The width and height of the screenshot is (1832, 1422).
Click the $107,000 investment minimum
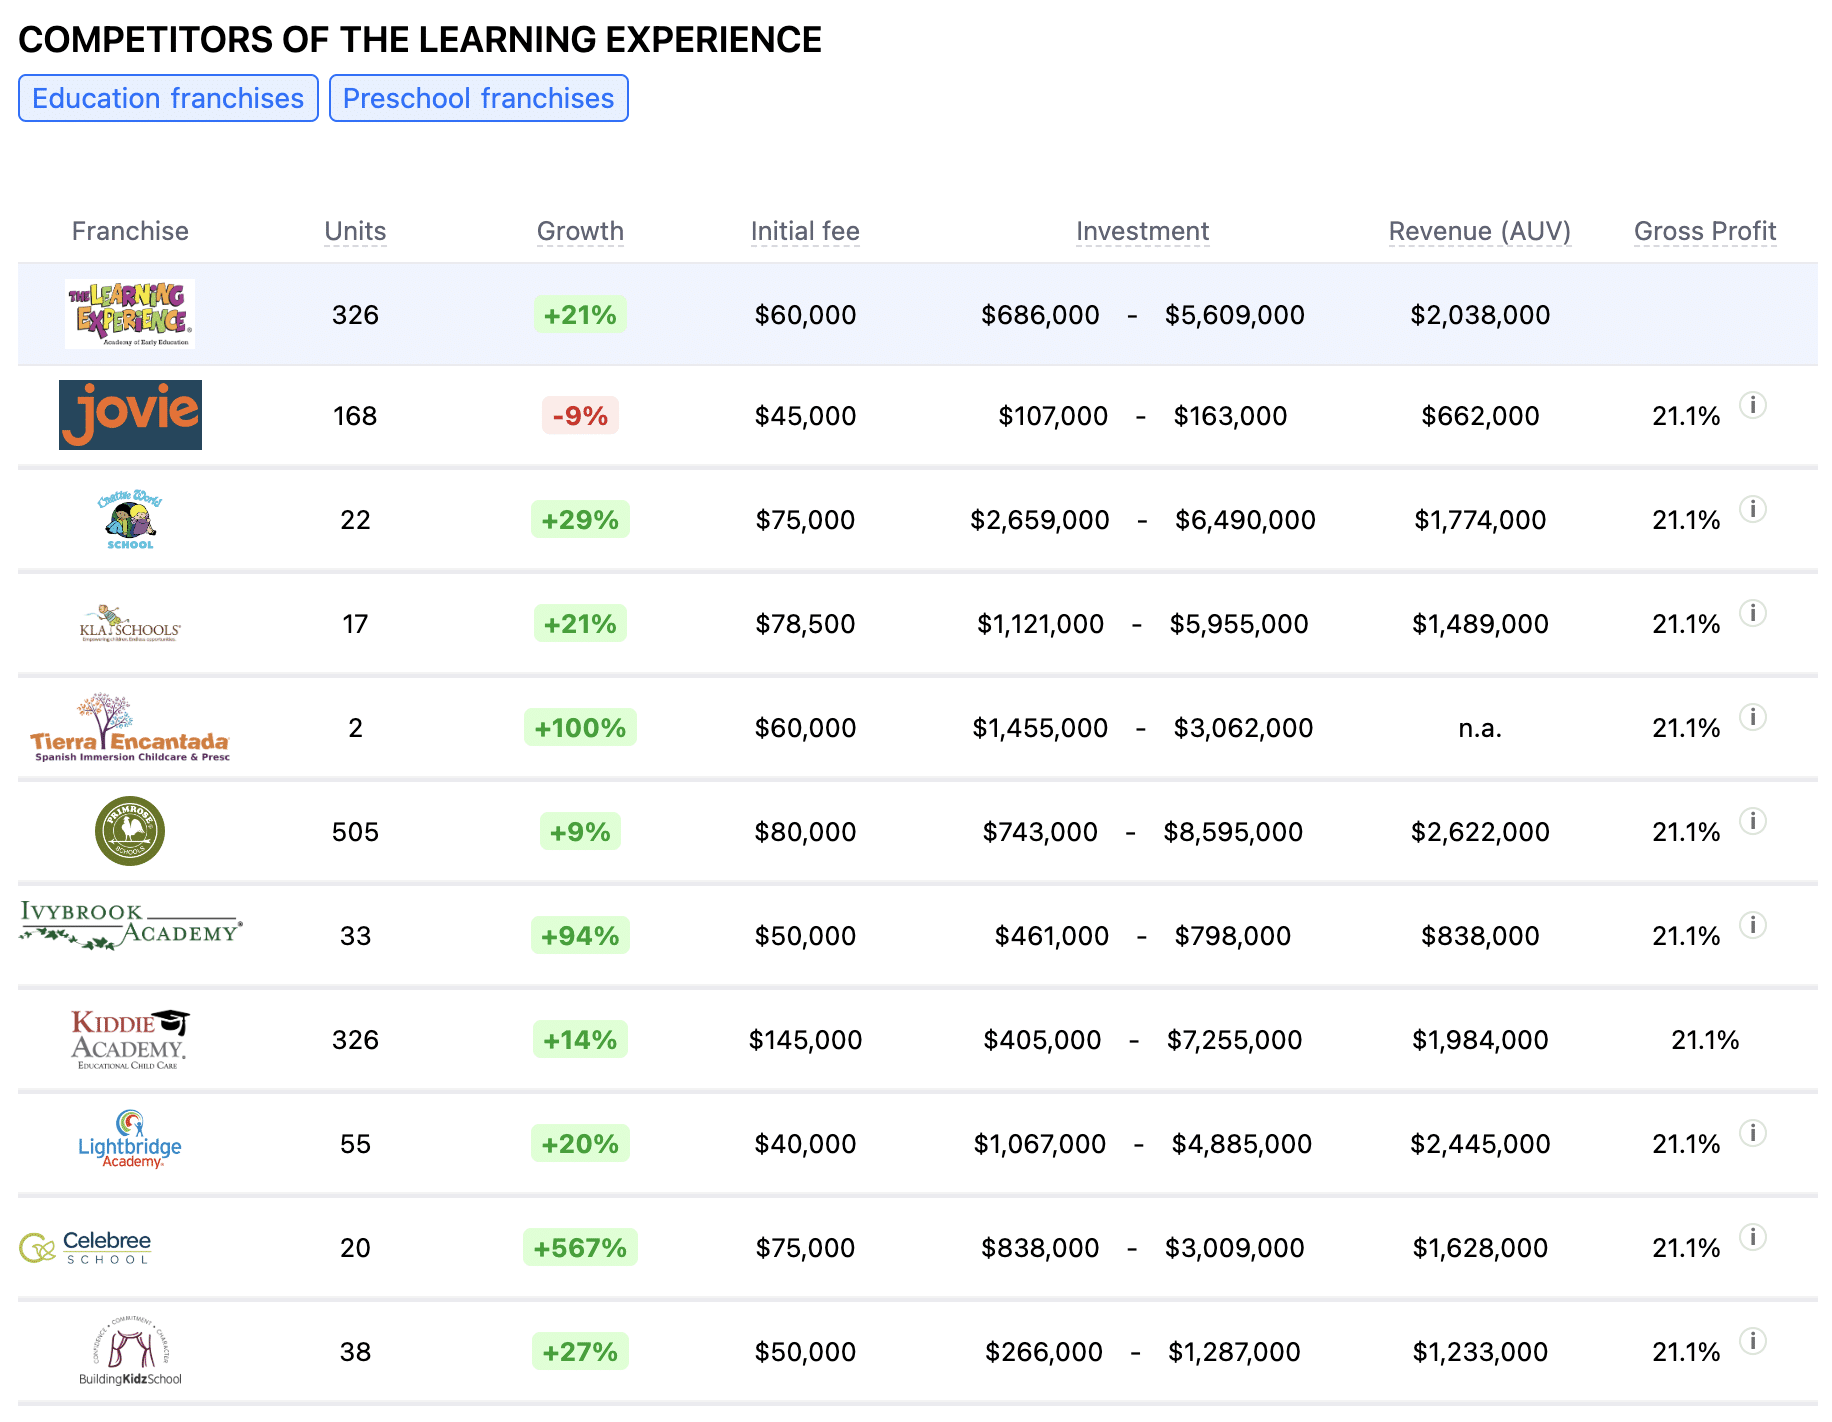tap(1053, 415)
